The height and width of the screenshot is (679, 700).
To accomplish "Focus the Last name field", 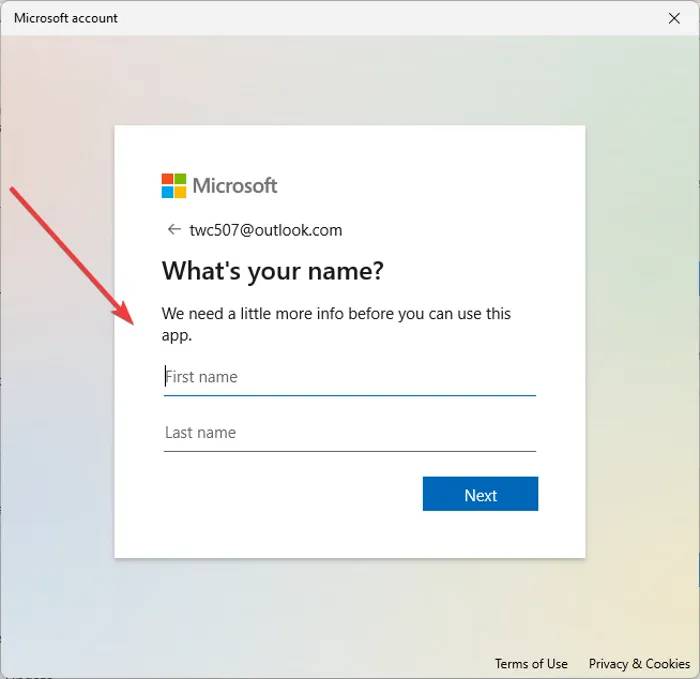I will coord(350,433).
